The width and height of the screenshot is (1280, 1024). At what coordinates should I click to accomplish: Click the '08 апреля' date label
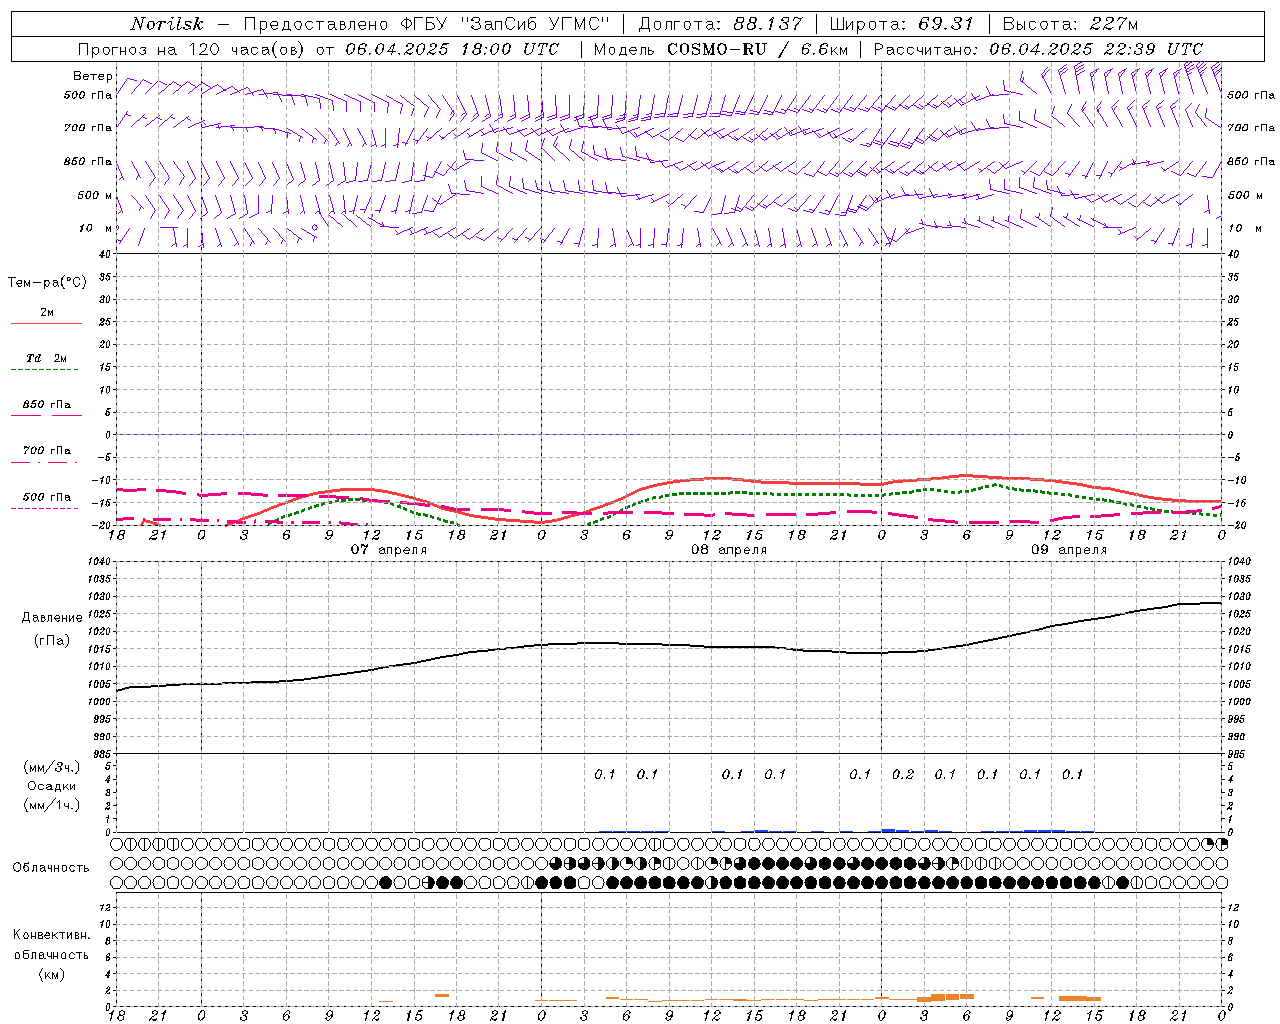coord(729,550)
